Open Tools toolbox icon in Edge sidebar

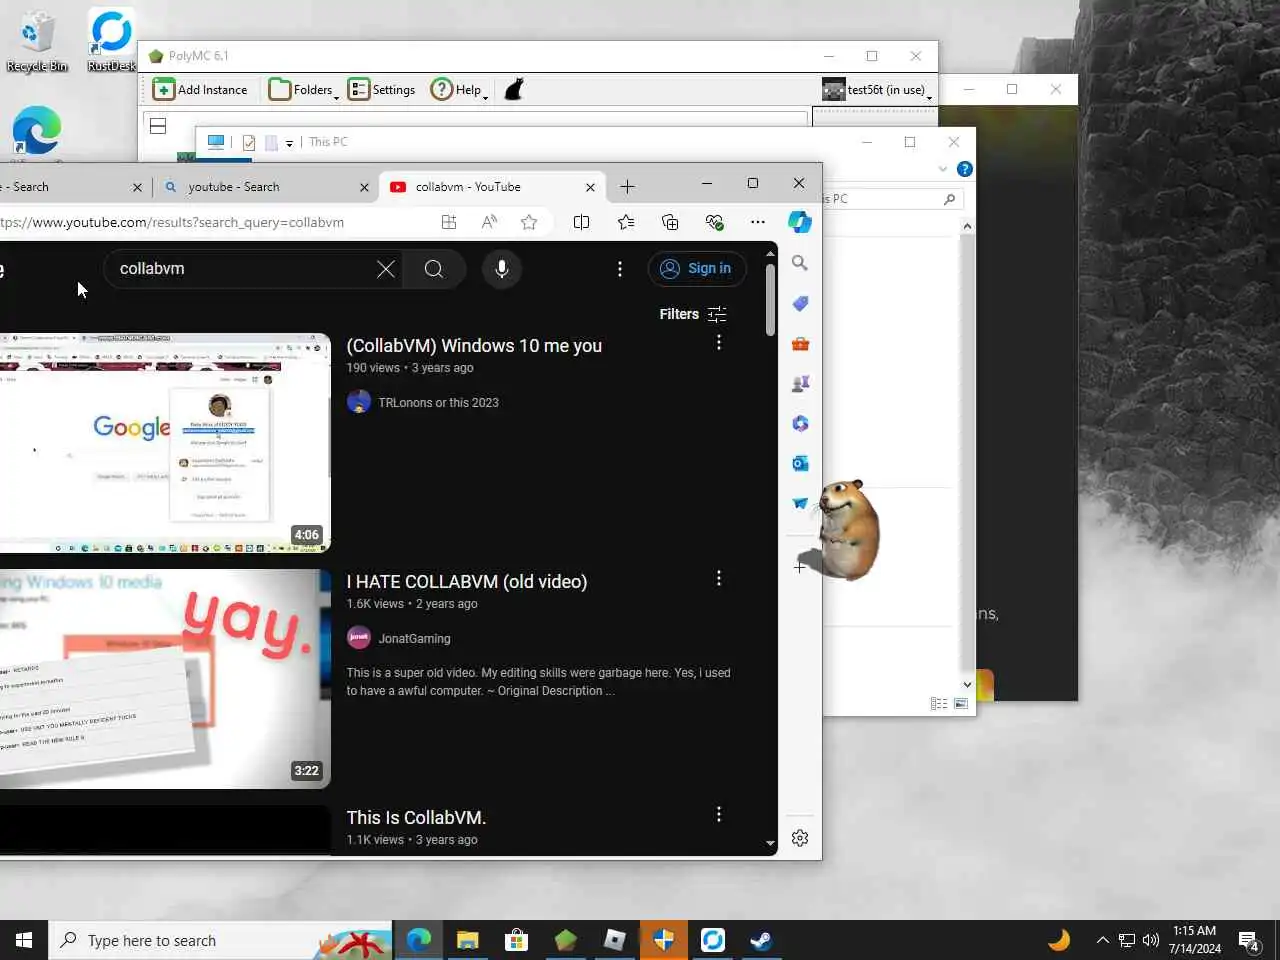point(800,343)
